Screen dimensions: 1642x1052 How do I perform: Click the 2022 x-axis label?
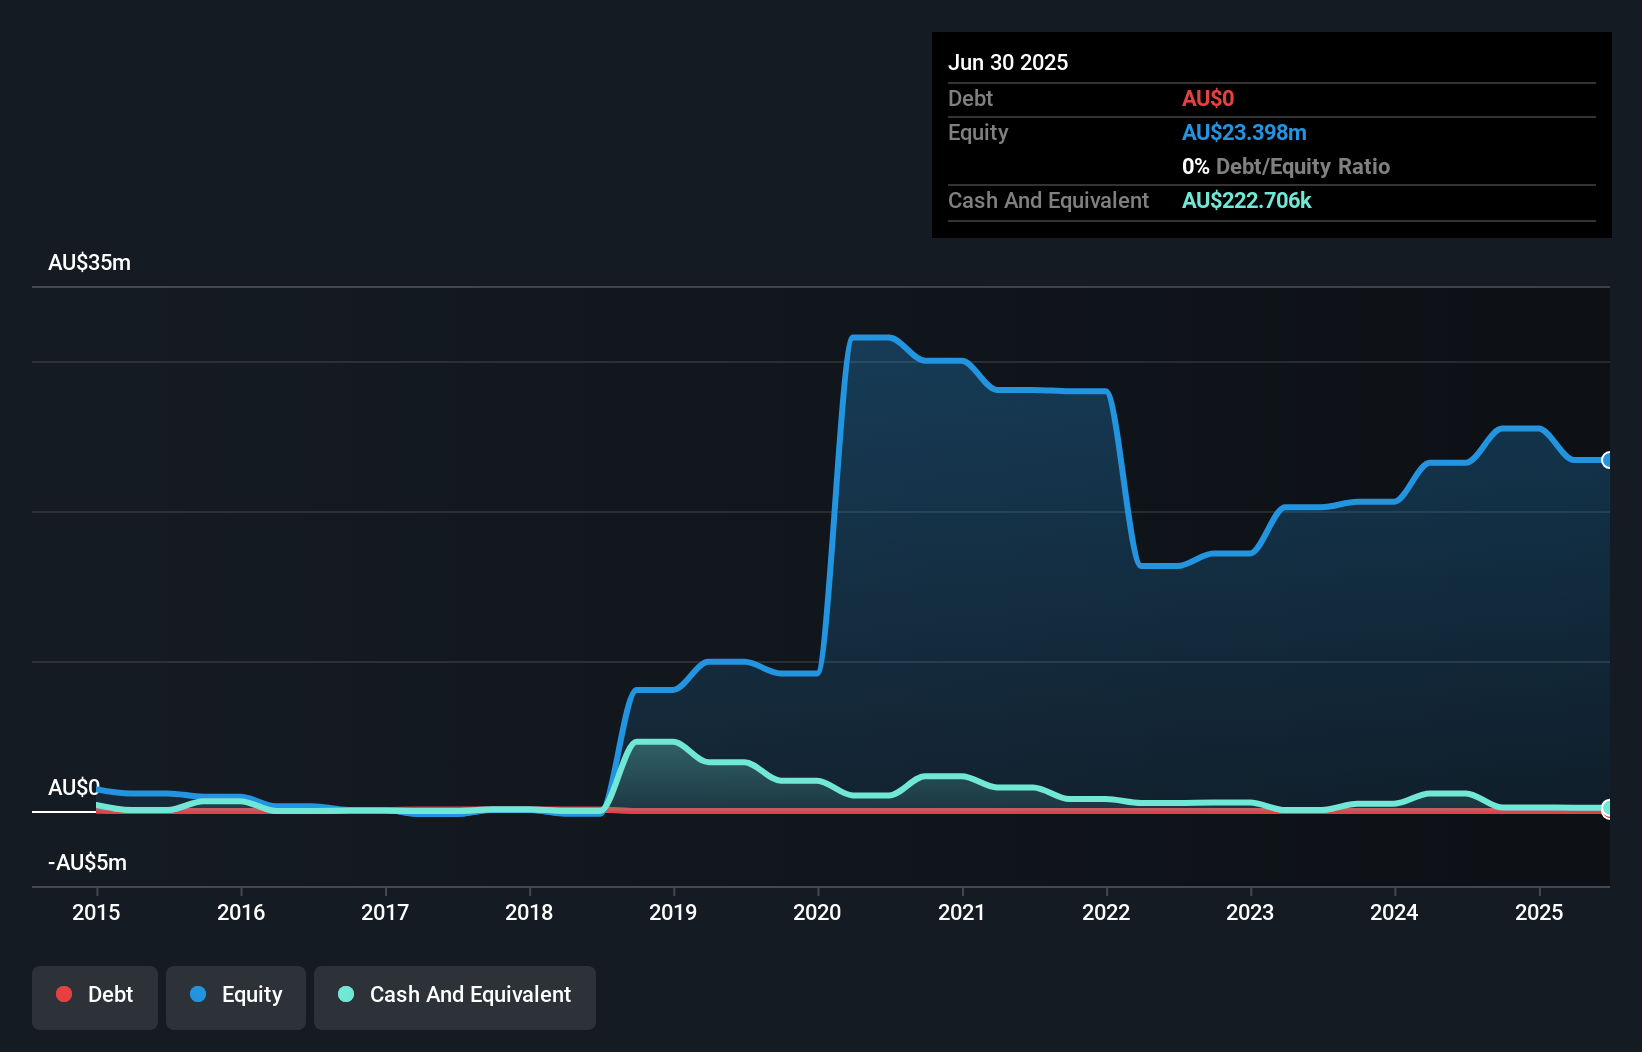tap(1106, 912)
